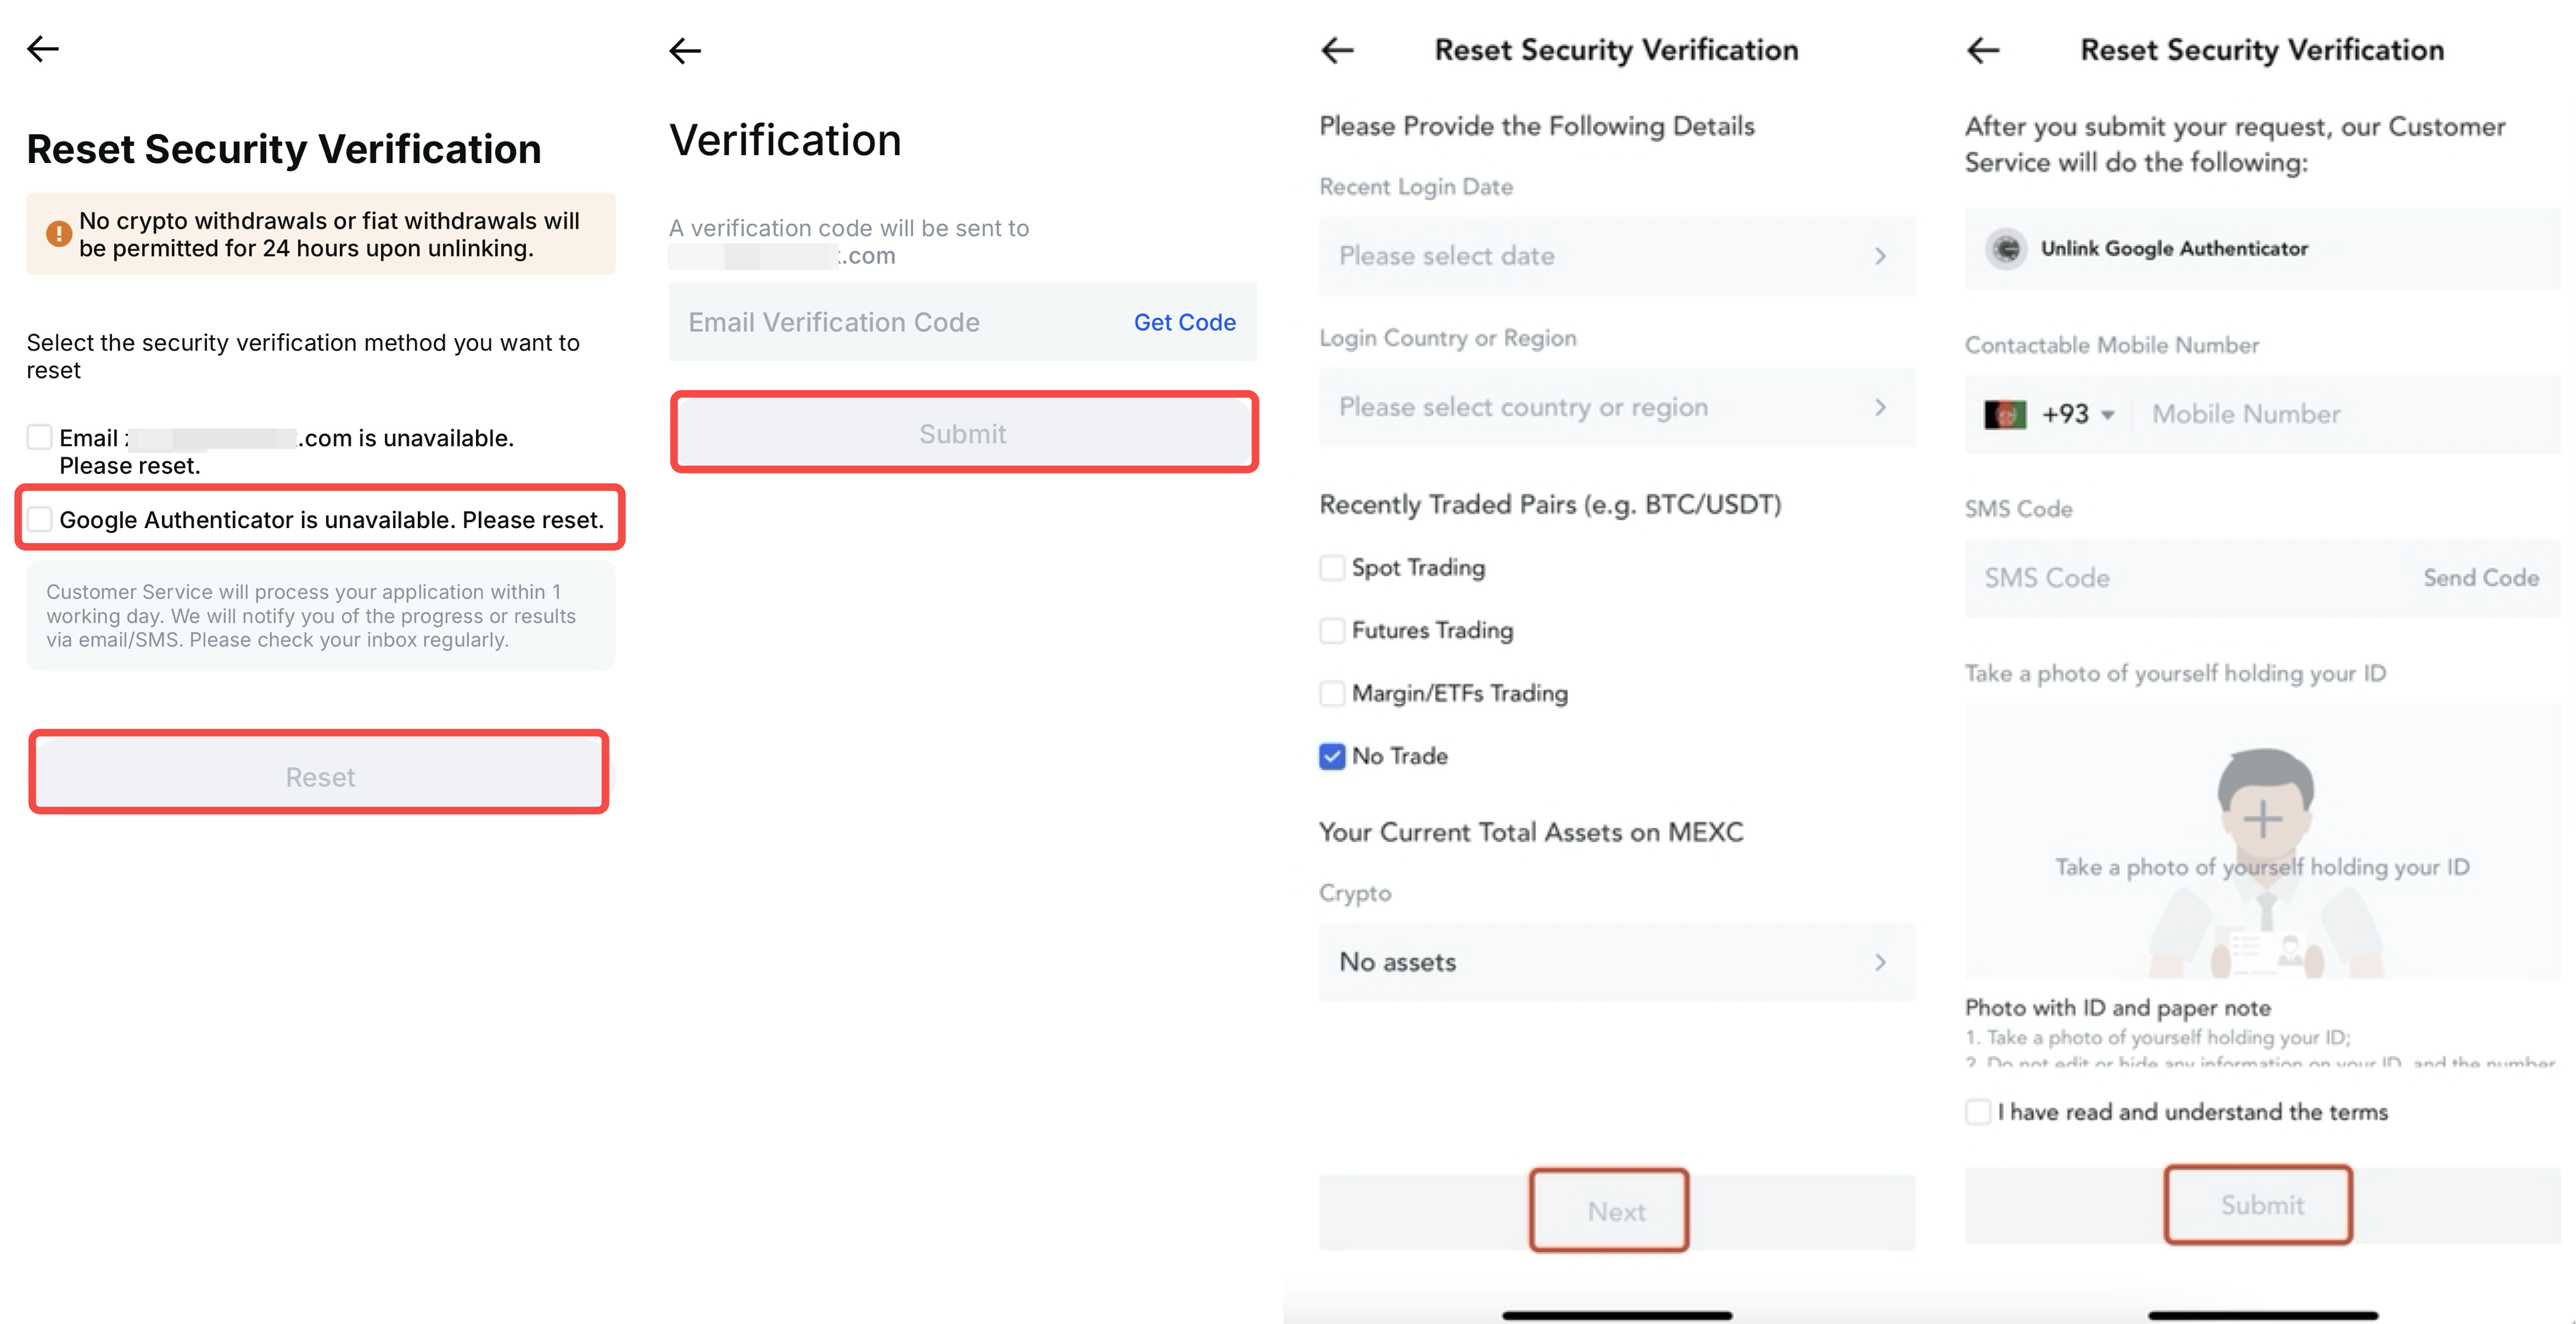
Task: Open the Crypto assets selector
Action: click(x=1615, y=962)
